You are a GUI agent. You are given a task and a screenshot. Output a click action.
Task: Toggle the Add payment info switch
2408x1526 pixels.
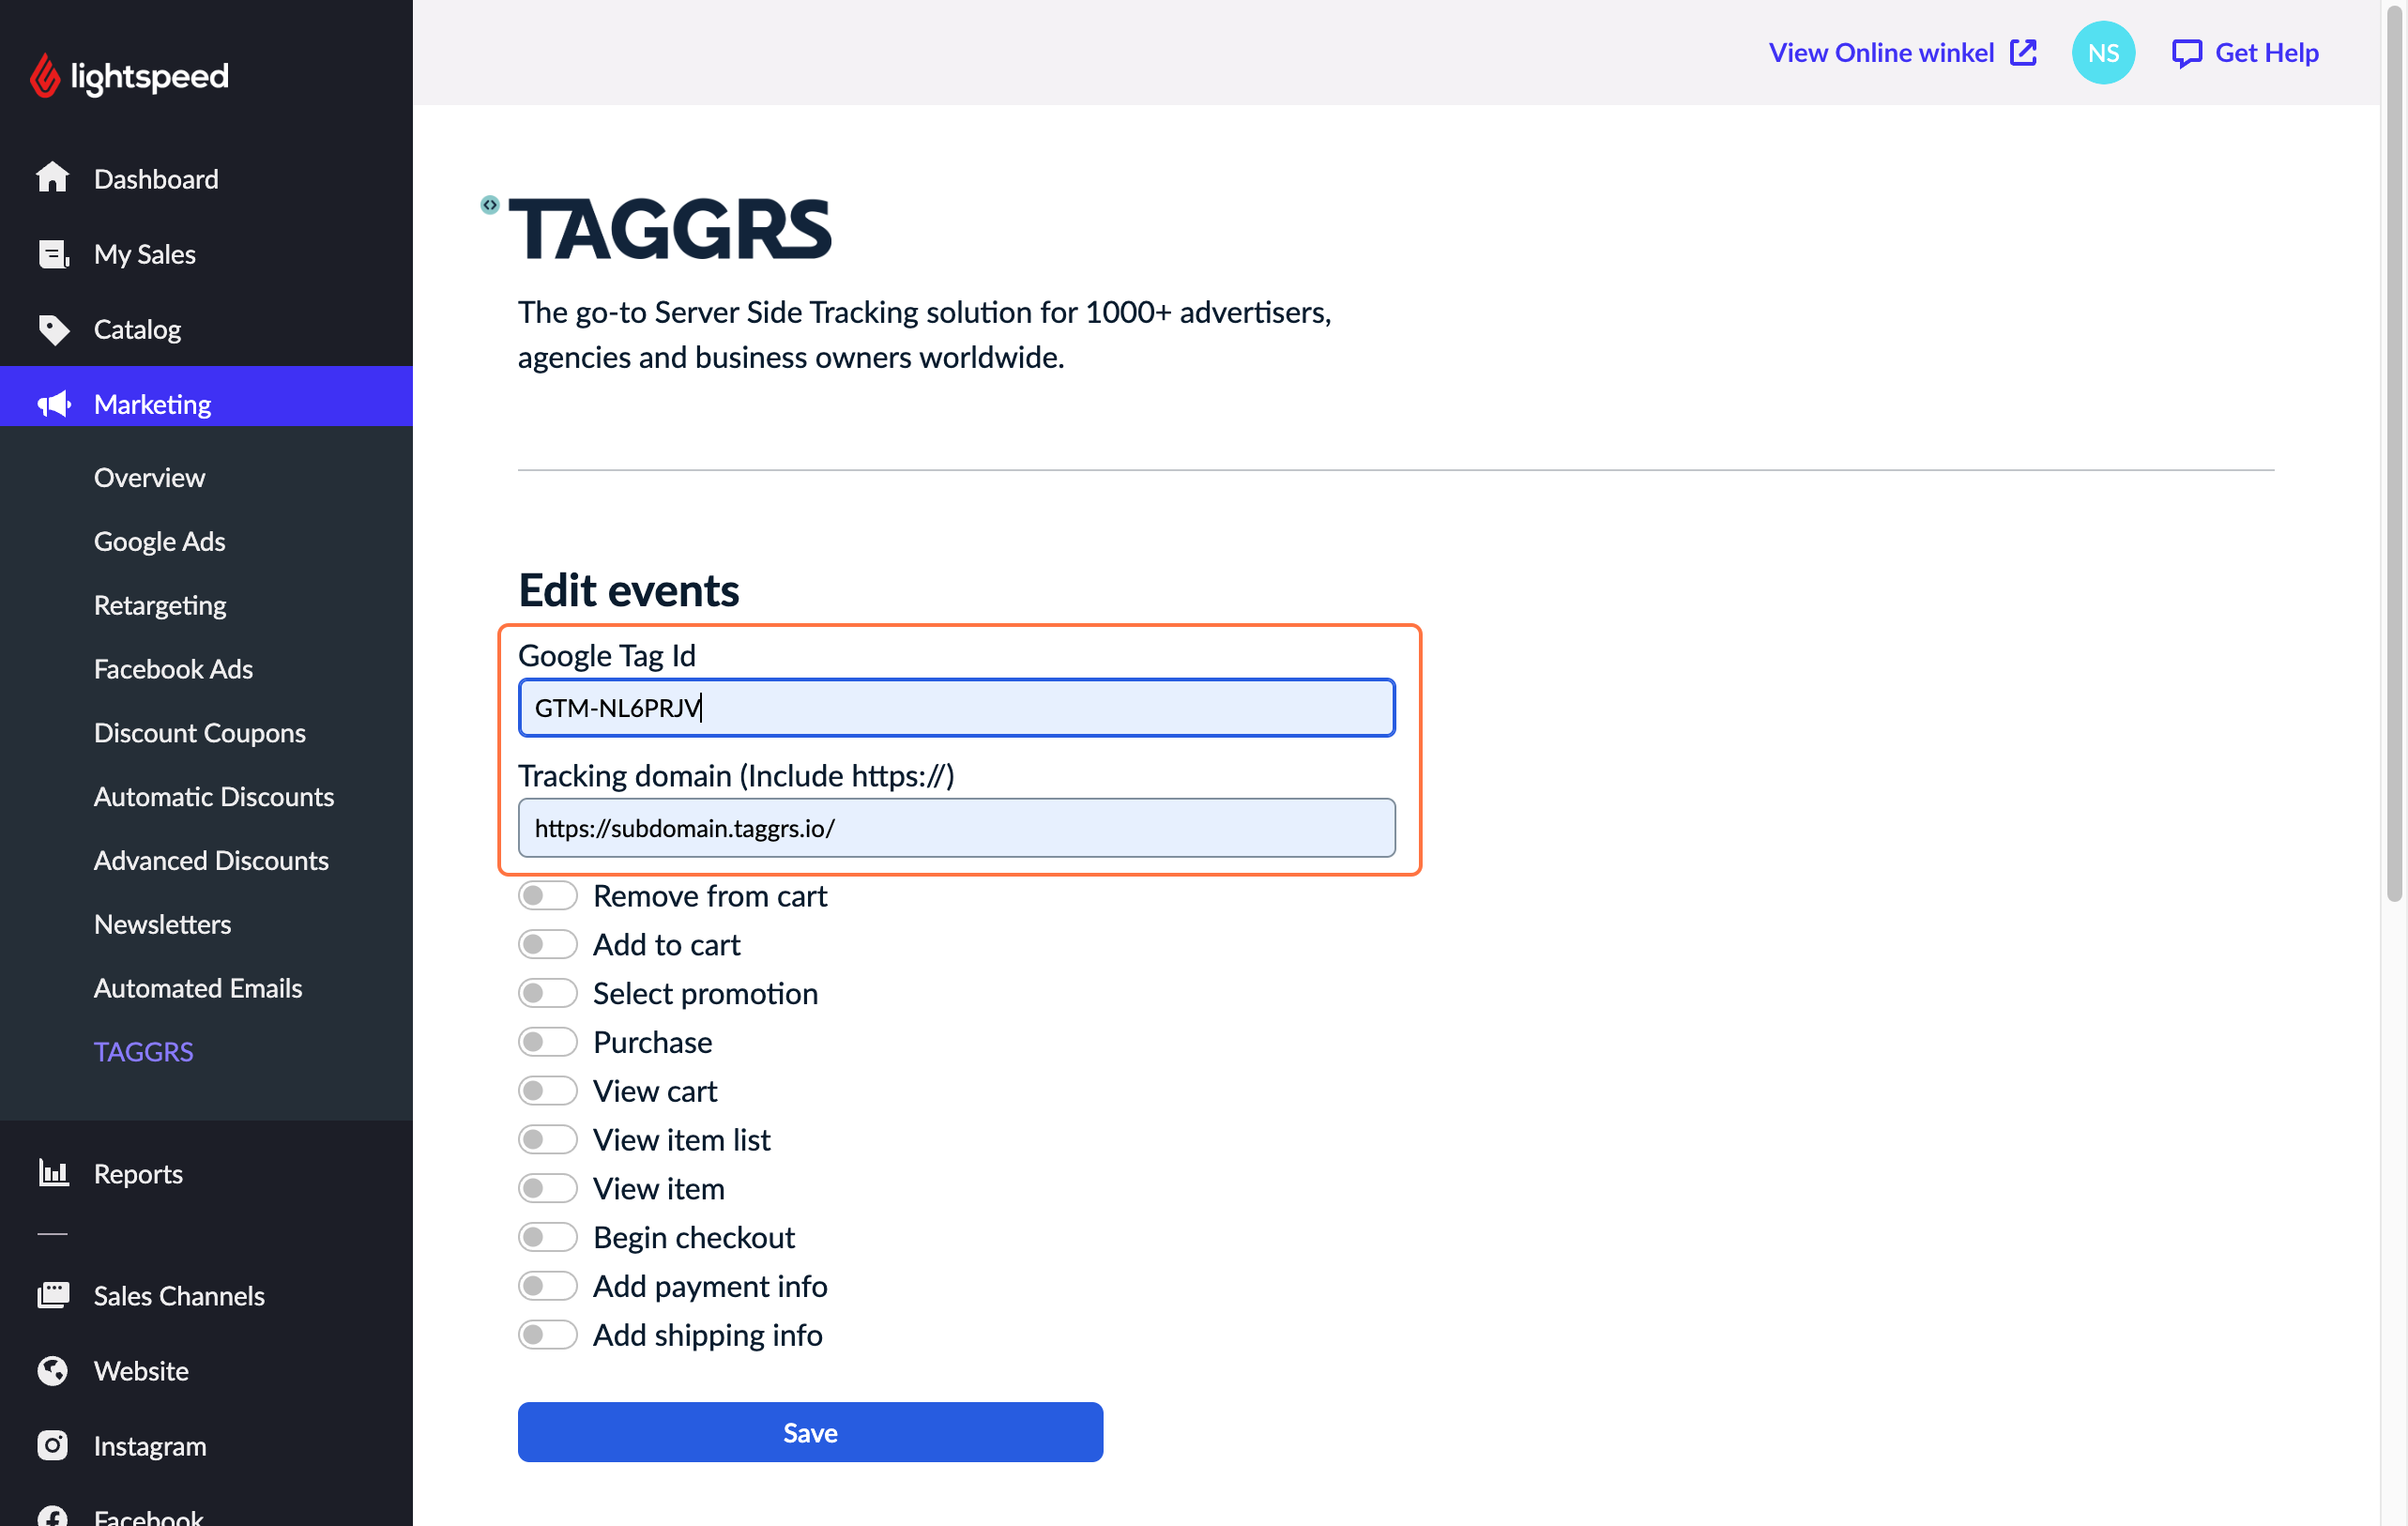(547, 1285)
